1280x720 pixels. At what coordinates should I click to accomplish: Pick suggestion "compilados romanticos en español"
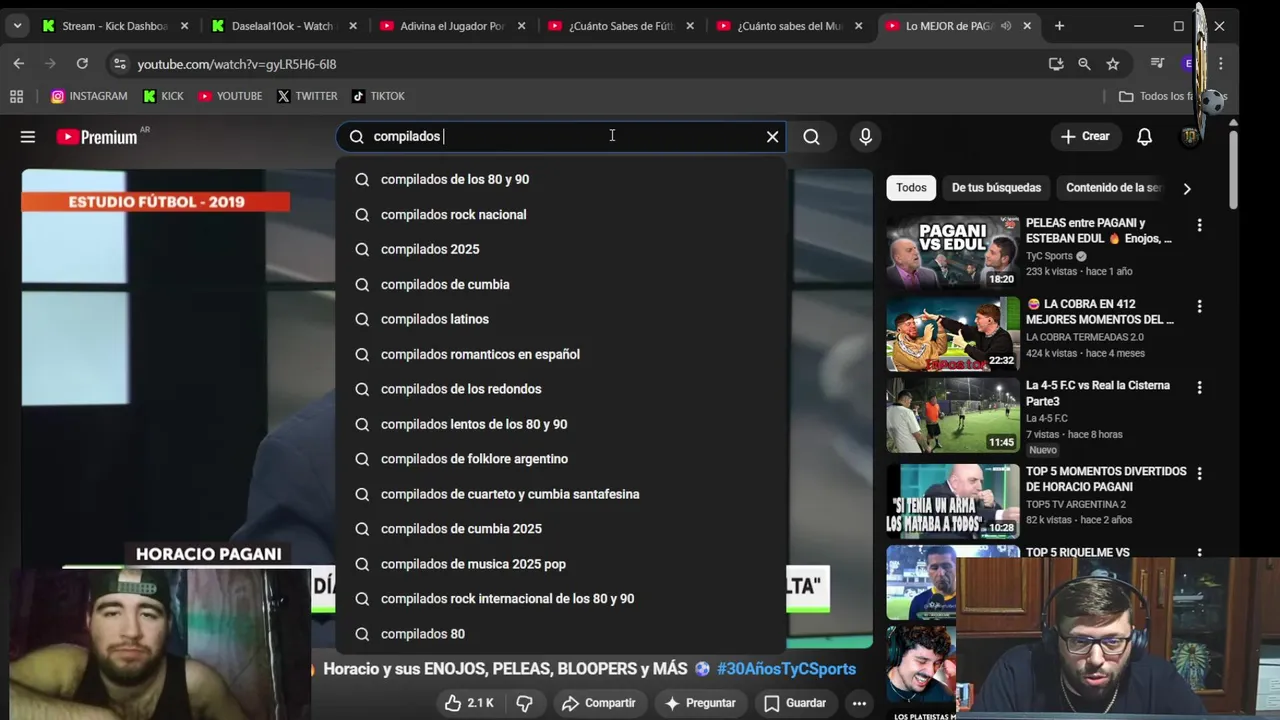click(561, 354)
